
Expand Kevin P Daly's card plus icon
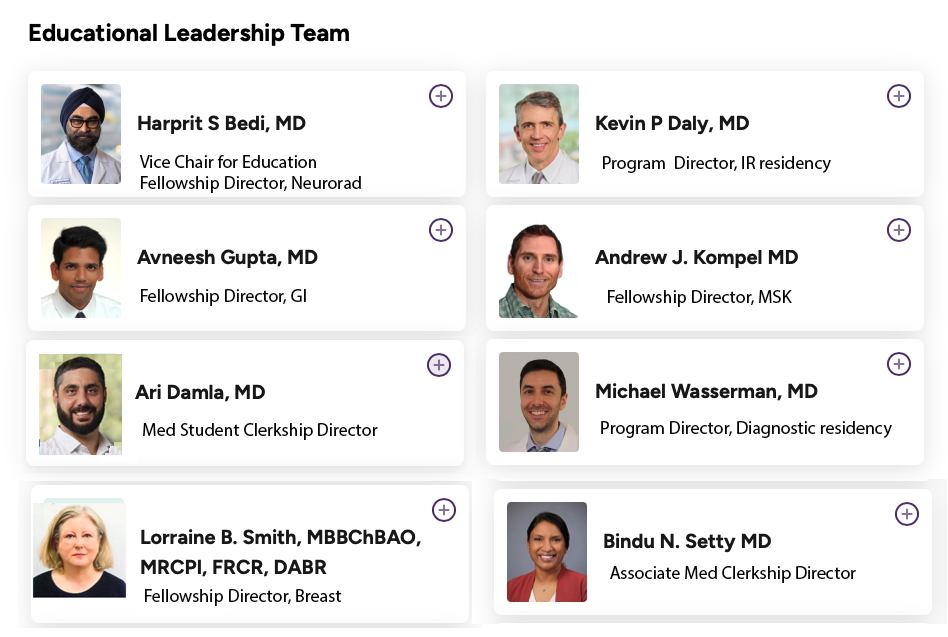[899, 96]
